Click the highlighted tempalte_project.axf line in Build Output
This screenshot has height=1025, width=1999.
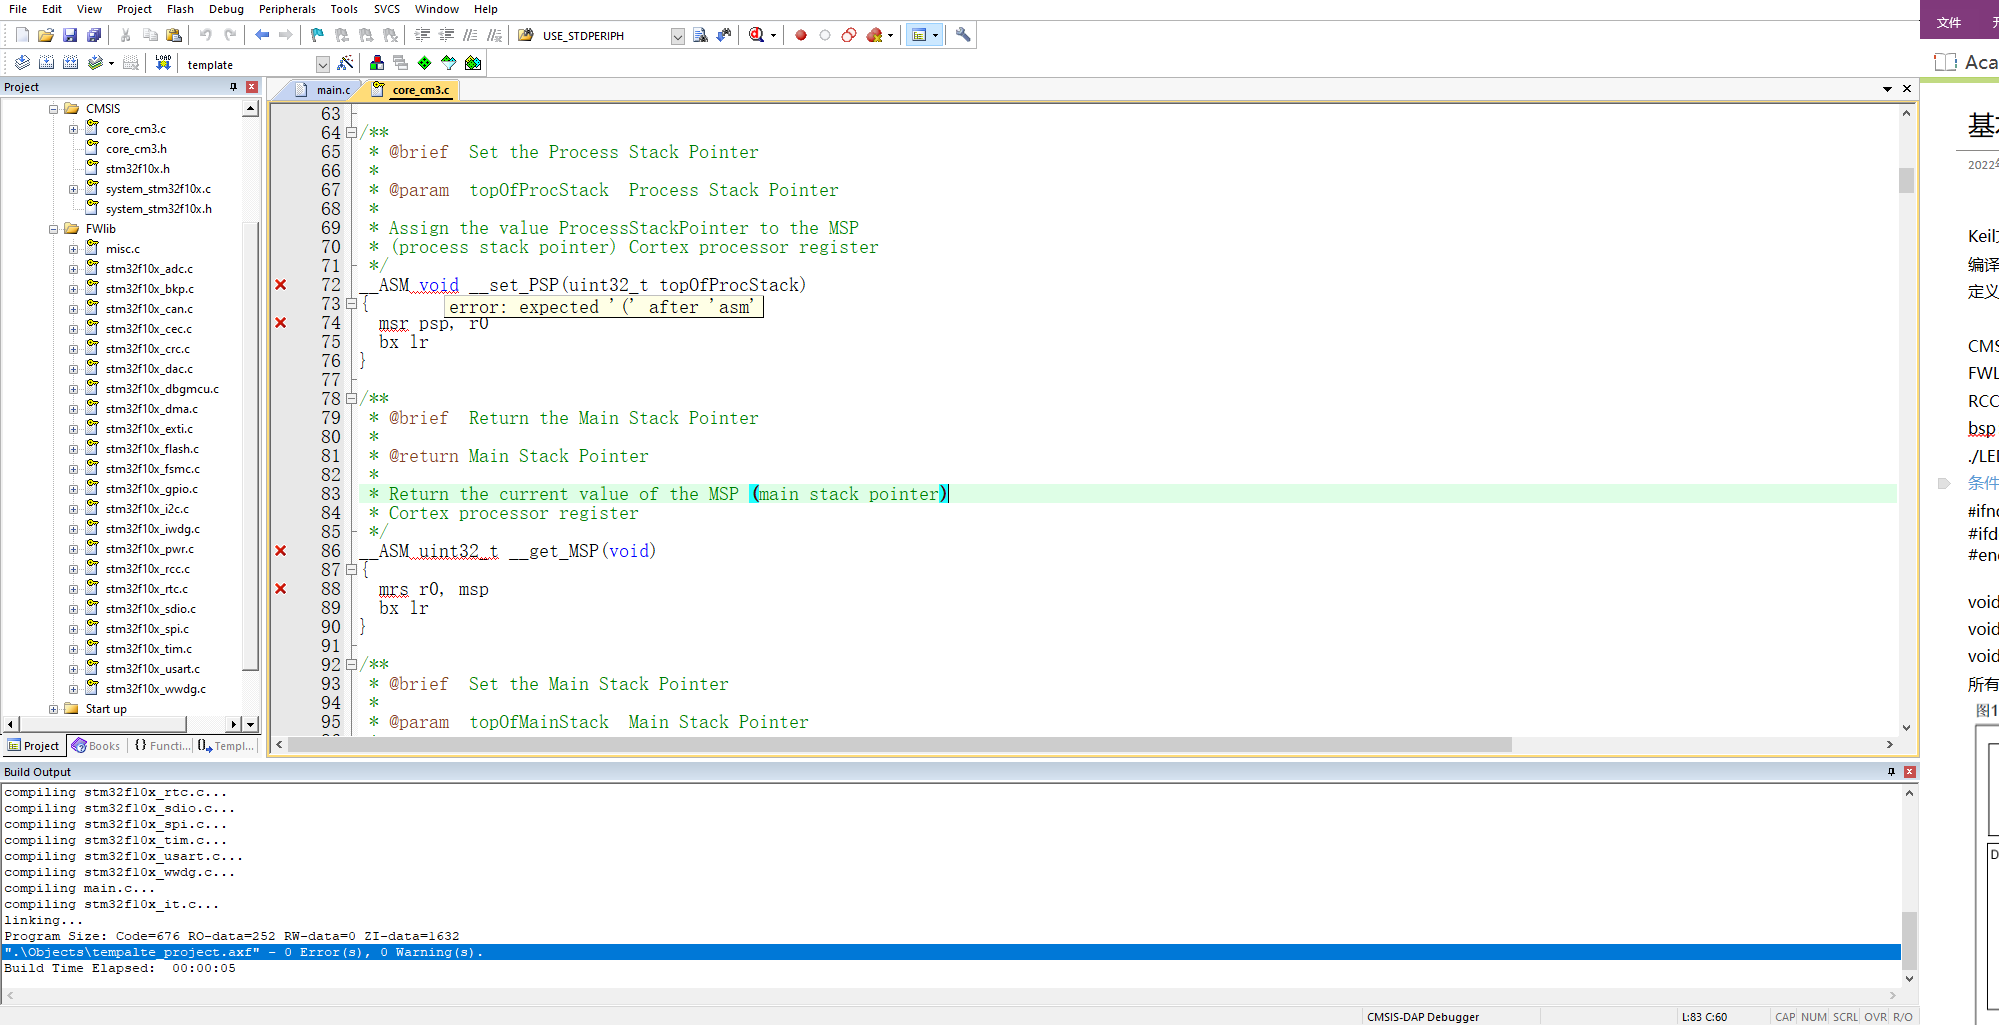(951, 952)
